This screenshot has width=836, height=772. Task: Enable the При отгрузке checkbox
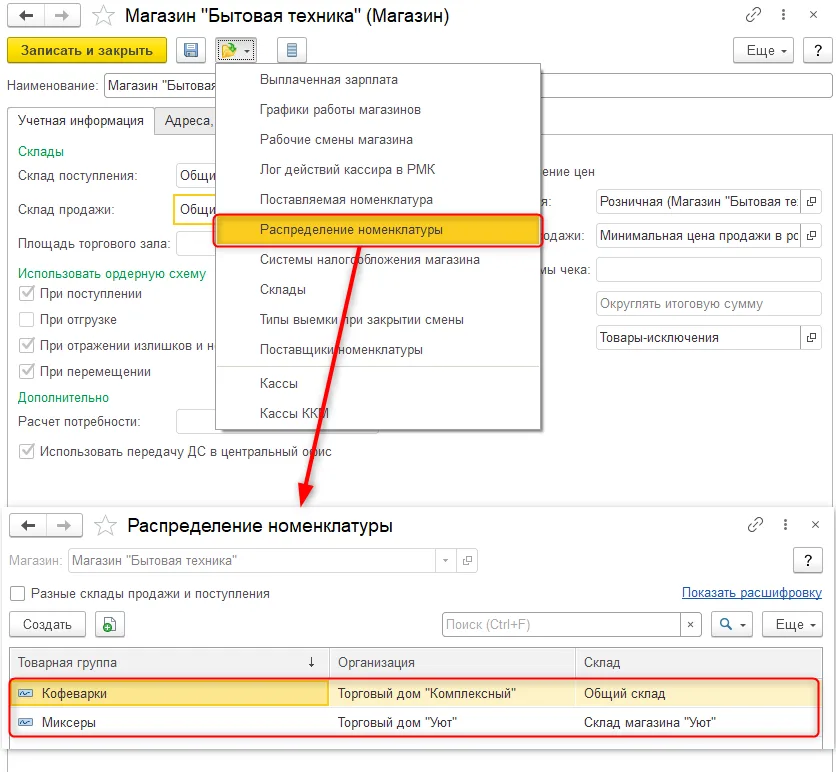click(27, 319)
